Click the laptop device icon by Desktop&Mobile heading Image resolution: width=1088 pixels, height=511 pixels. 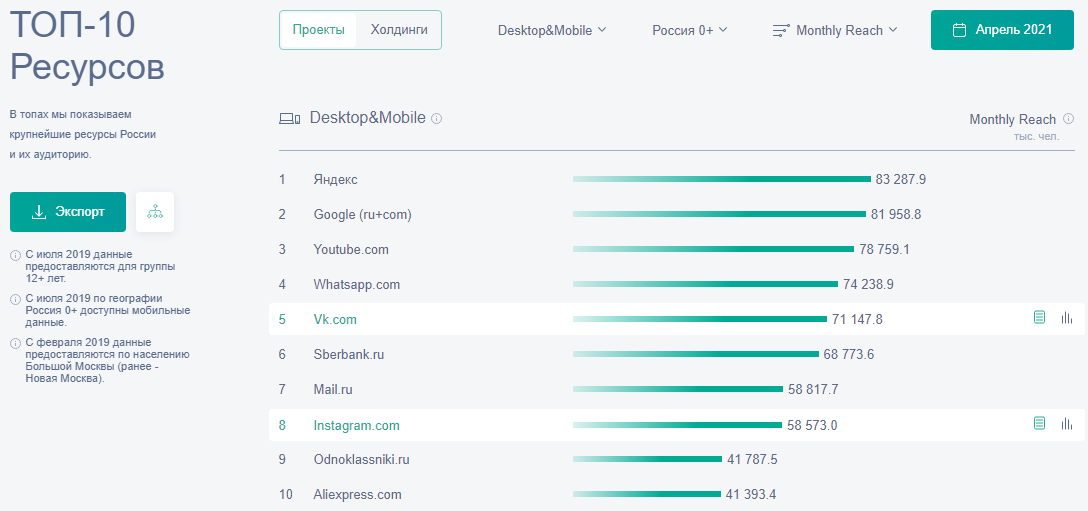point(289,119)
